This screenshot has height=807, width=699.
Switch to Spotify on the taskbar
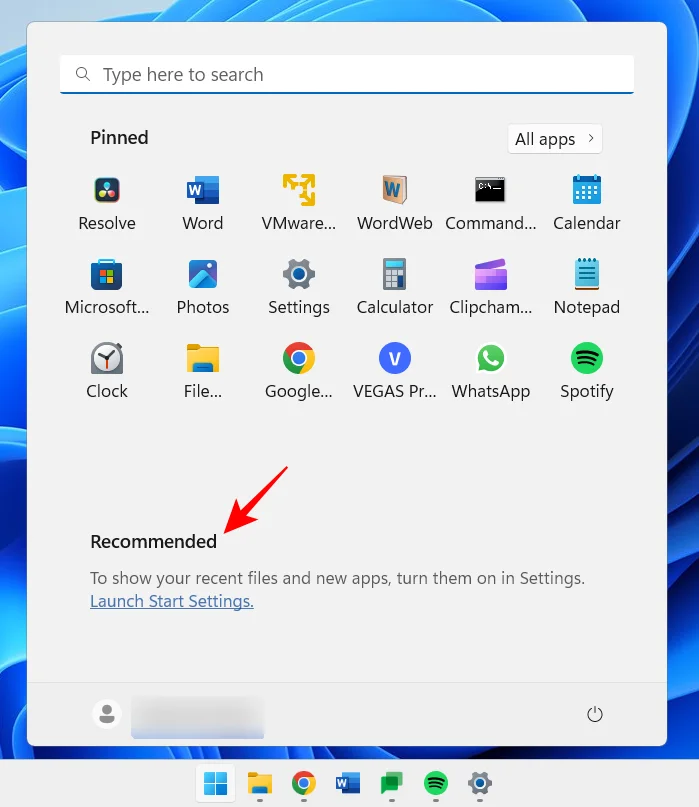click(x=436, y=783)
